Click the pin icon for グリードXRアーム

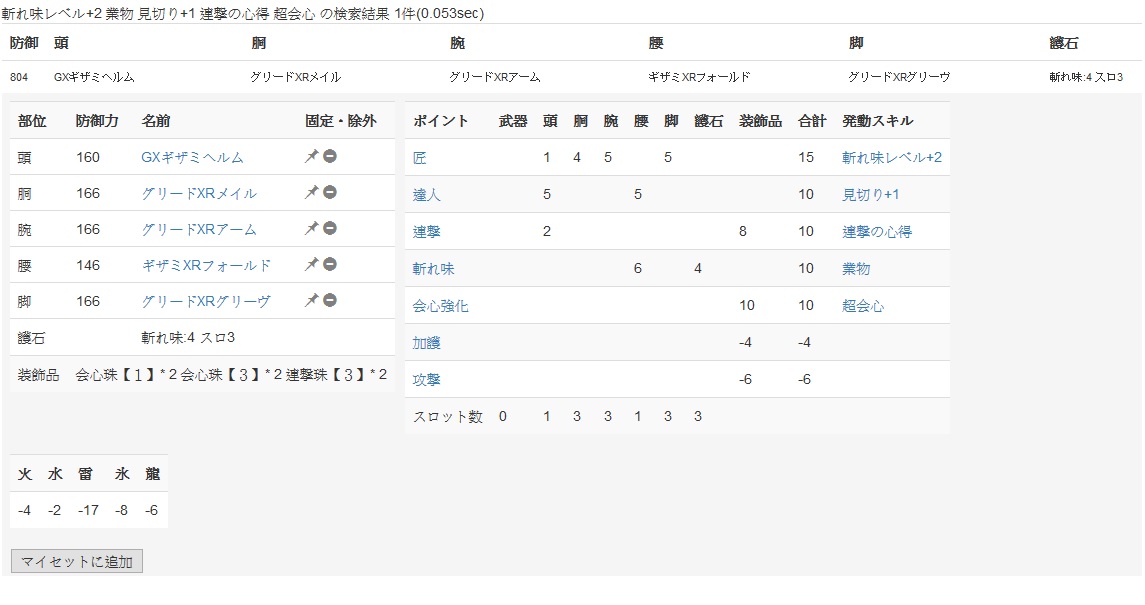click(311, 228)
